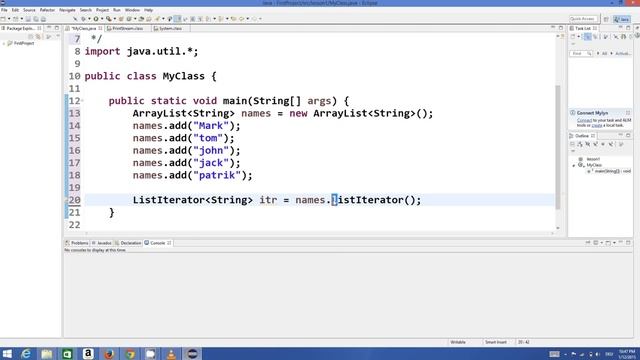Select the Console tab
Viewport: 640px width, 360px height.
click(x=158, y=243)
